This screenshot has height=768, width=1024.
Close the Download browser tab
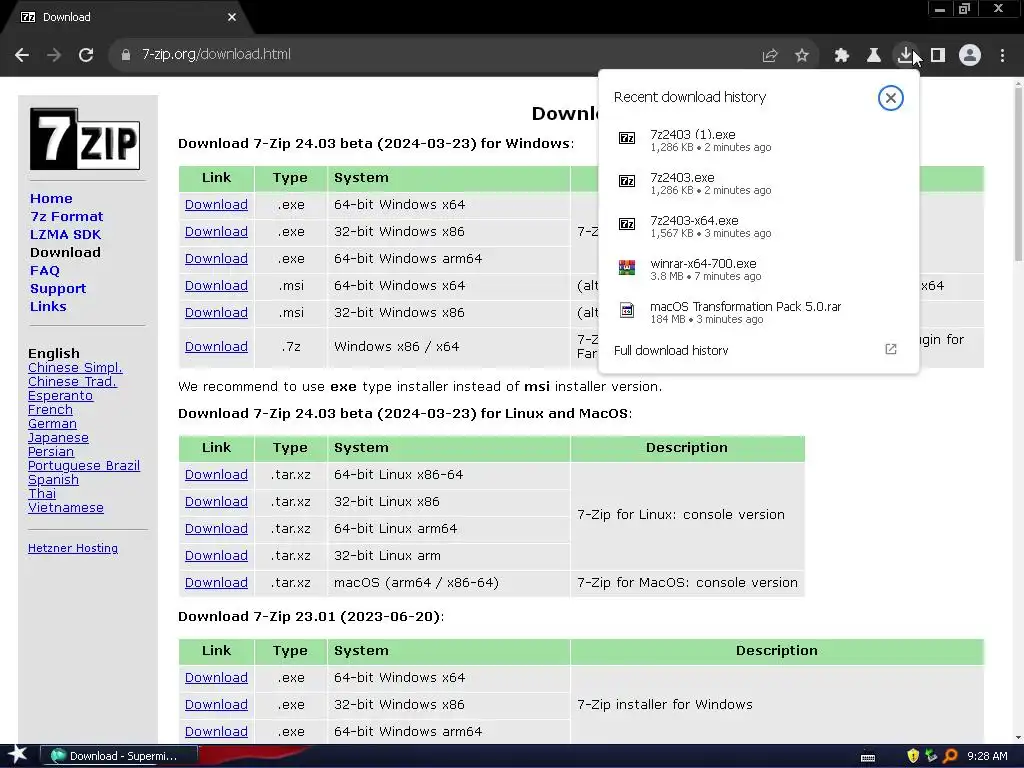point(232,17)
